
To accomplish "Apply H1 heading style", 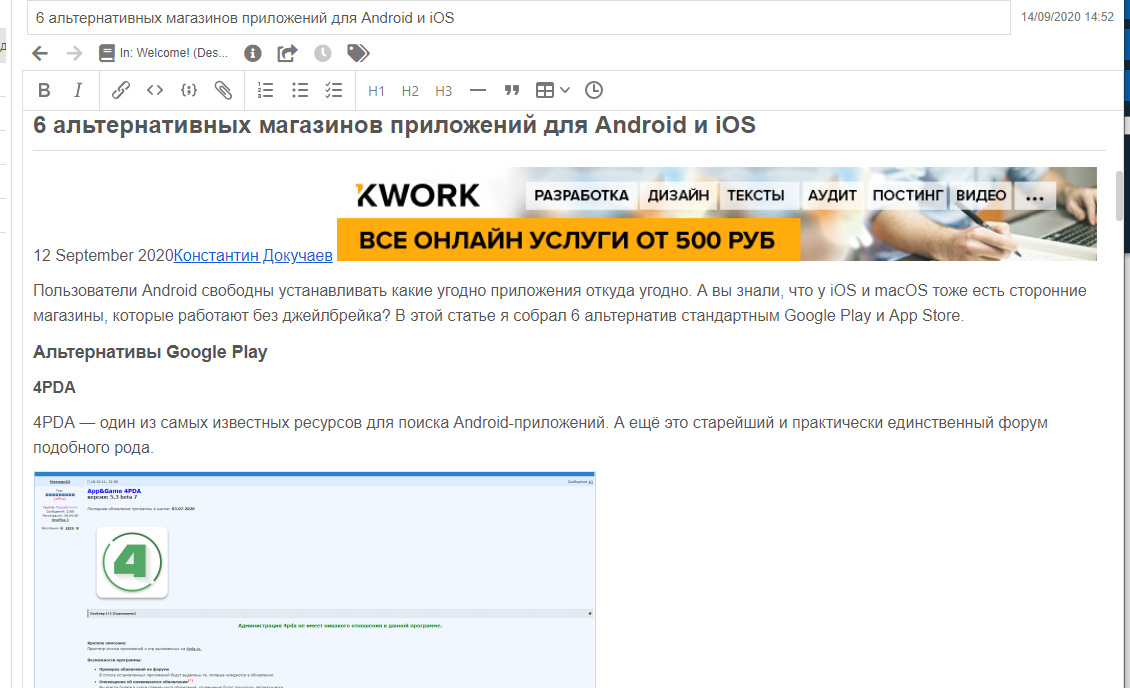I will (376, 91).
